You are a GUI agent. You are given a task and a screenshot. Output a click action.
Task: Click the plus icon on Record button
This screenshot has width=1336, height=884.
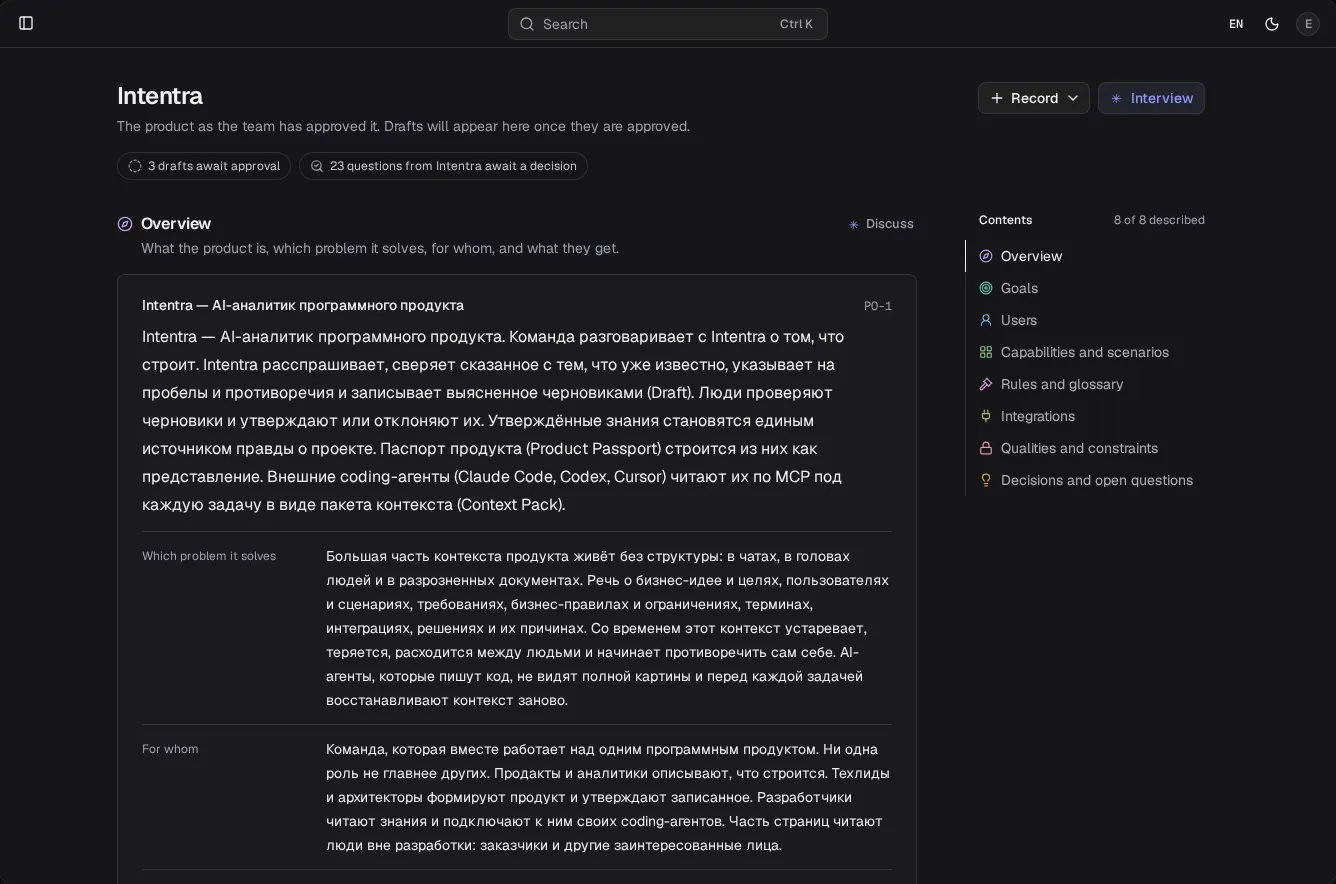(x=997, y=98)
